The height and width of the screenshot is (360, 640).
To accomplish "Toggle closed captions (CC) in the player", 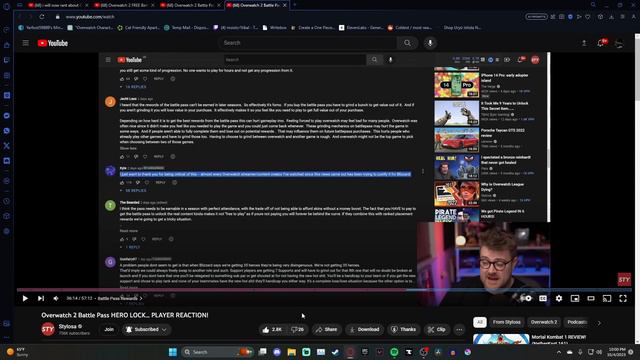I will pos(542,298).
